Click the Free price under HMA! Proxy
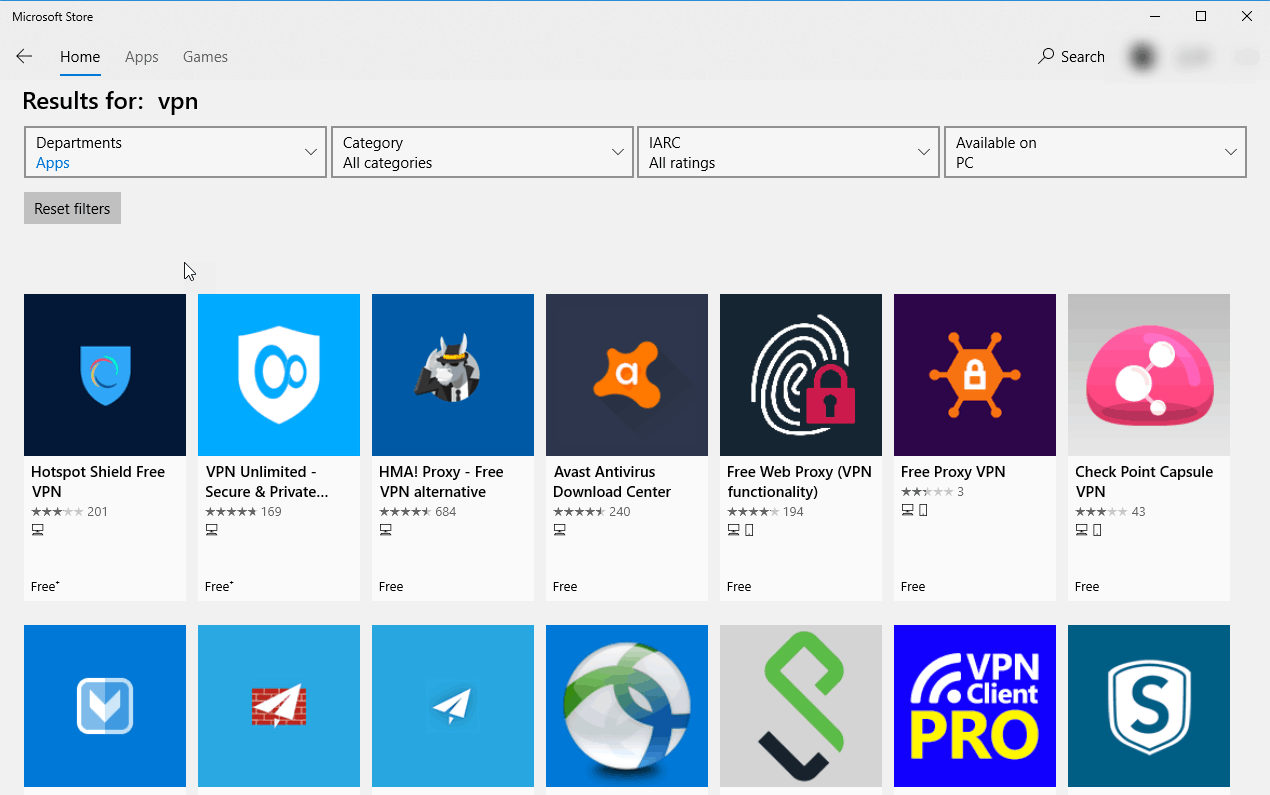1270x795 pixels. pos(391,587)
